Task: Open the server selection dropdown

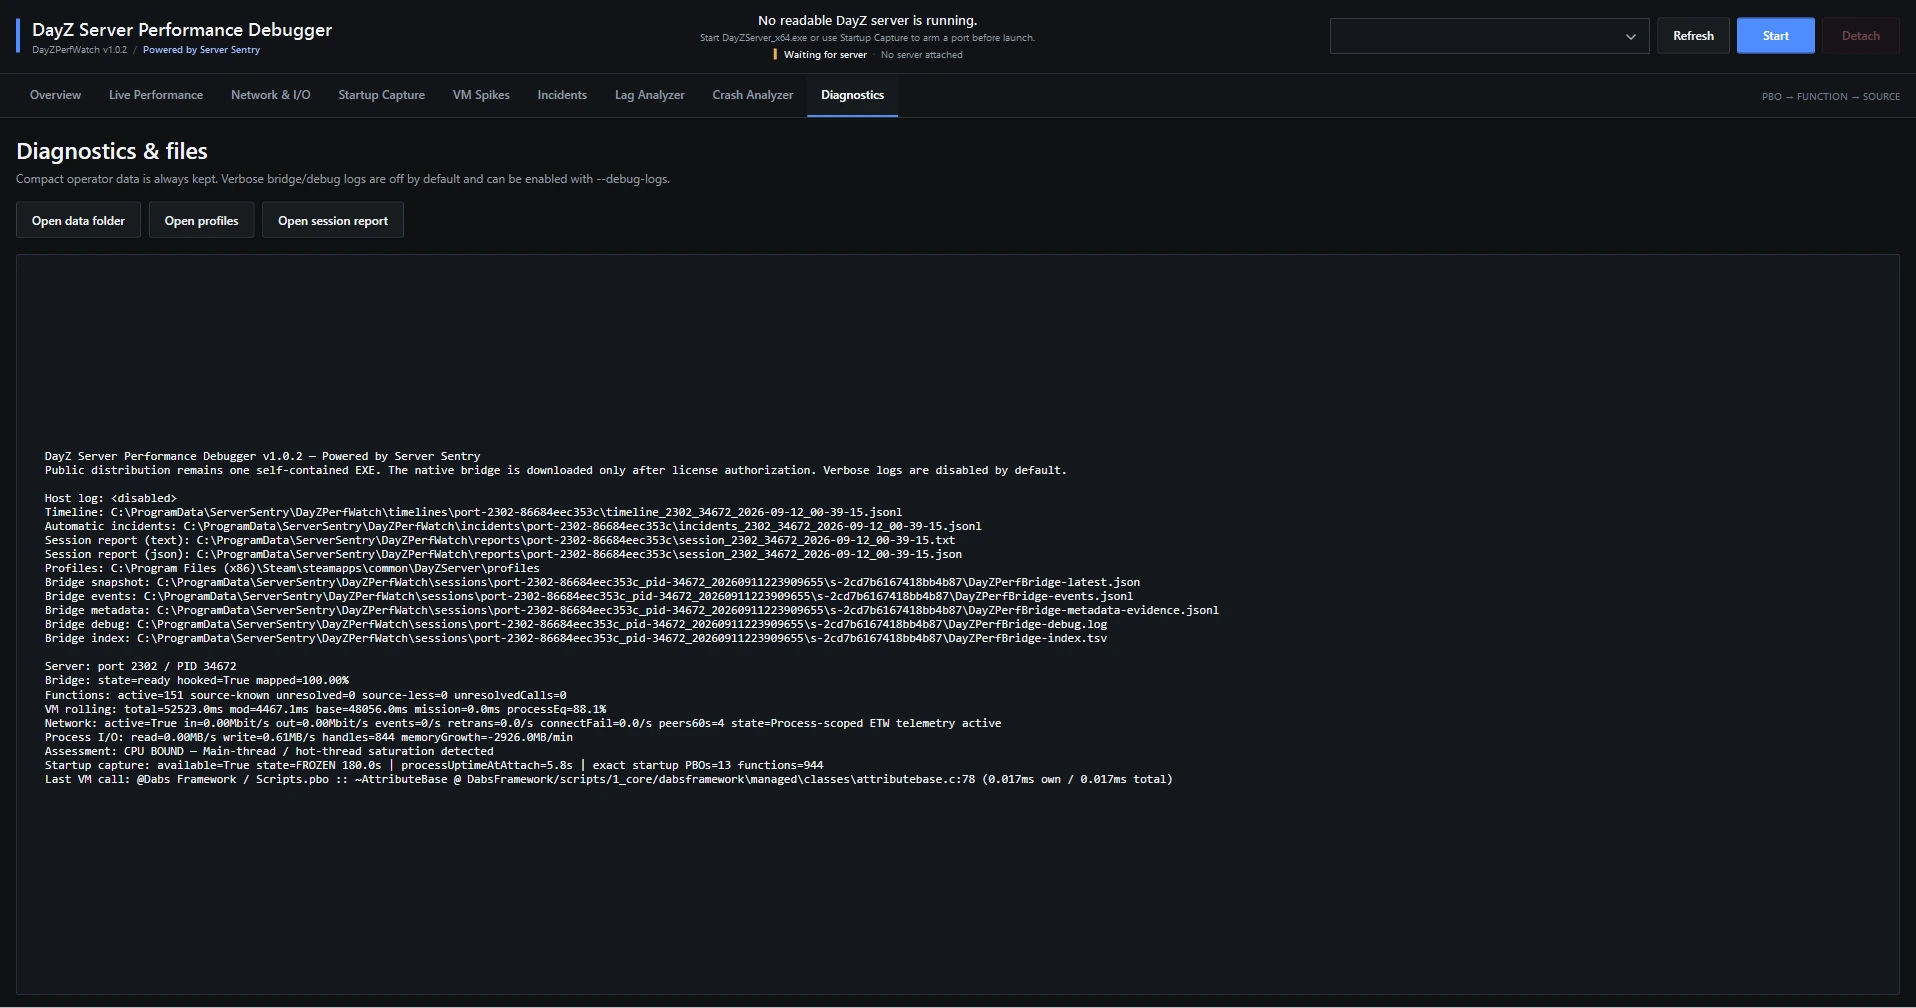Action: click(x=1489, y=36)
